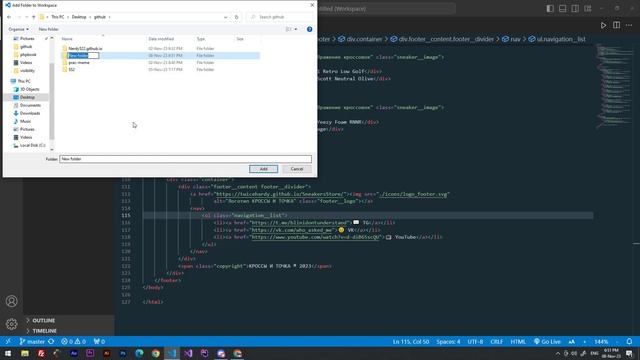Click the New folder toolbar button
Image resolution: width=640 pixels, height=360 pixels.
click(x=49, y=29)
